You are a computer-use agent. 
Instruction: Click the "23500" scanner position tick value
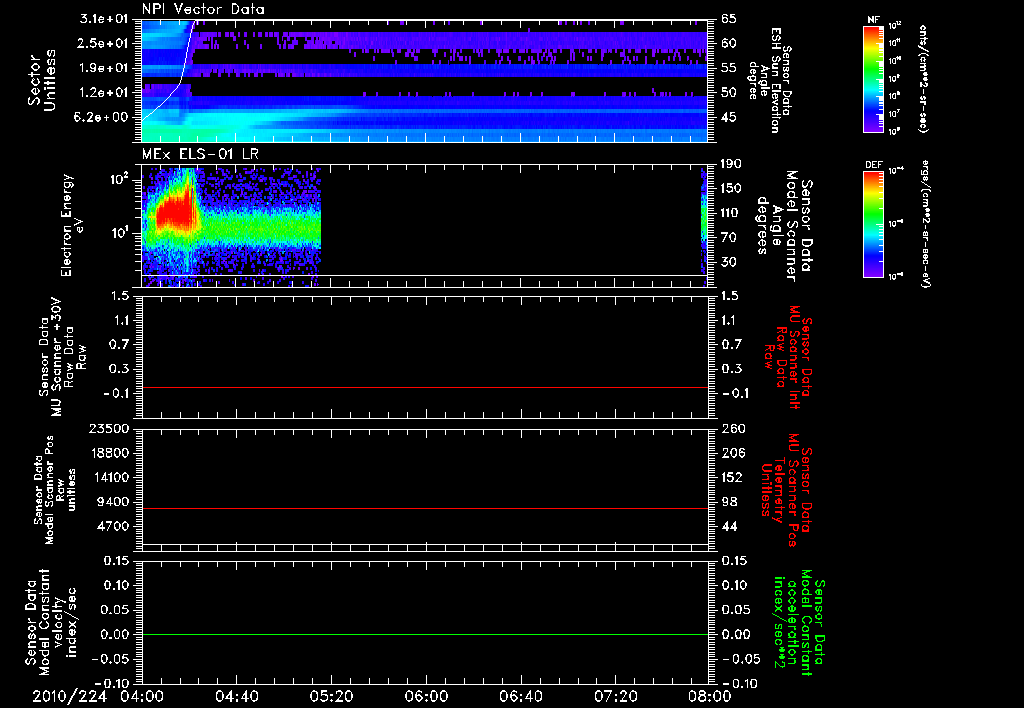110,429
